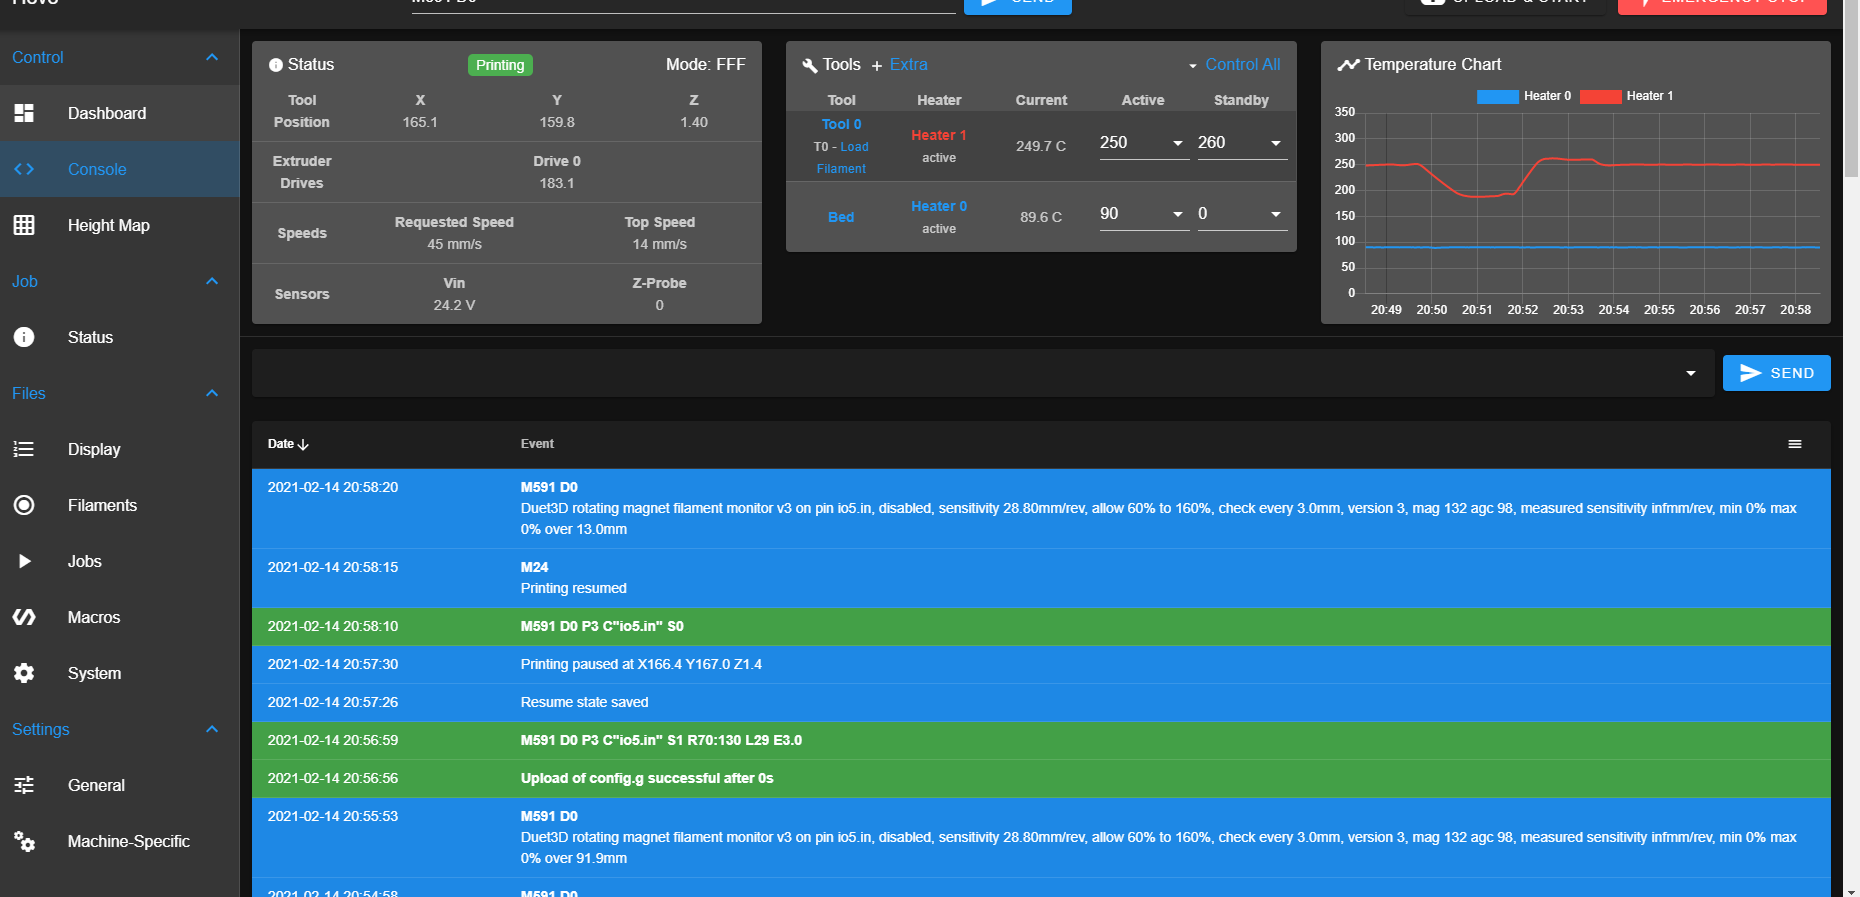
Task: Open the Macros page
Action: 120,617
